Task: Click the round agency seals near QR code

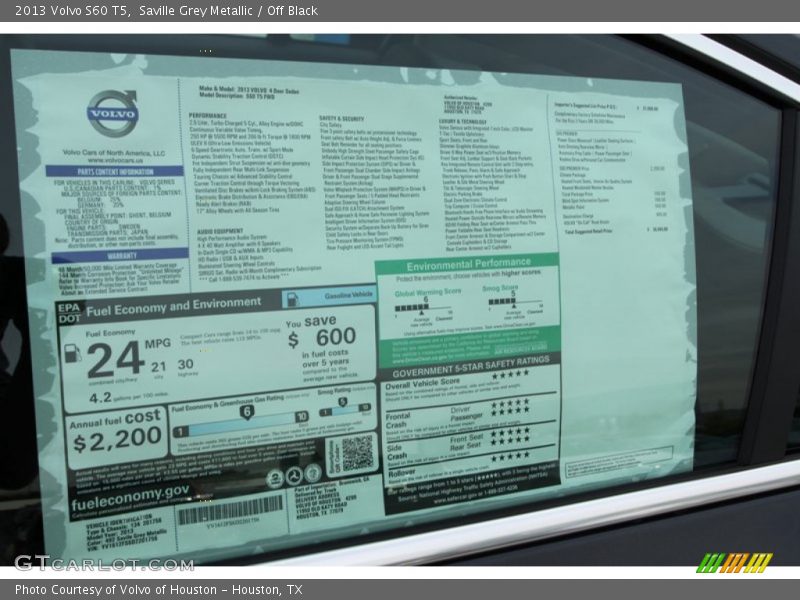Action: click(294, 475)
